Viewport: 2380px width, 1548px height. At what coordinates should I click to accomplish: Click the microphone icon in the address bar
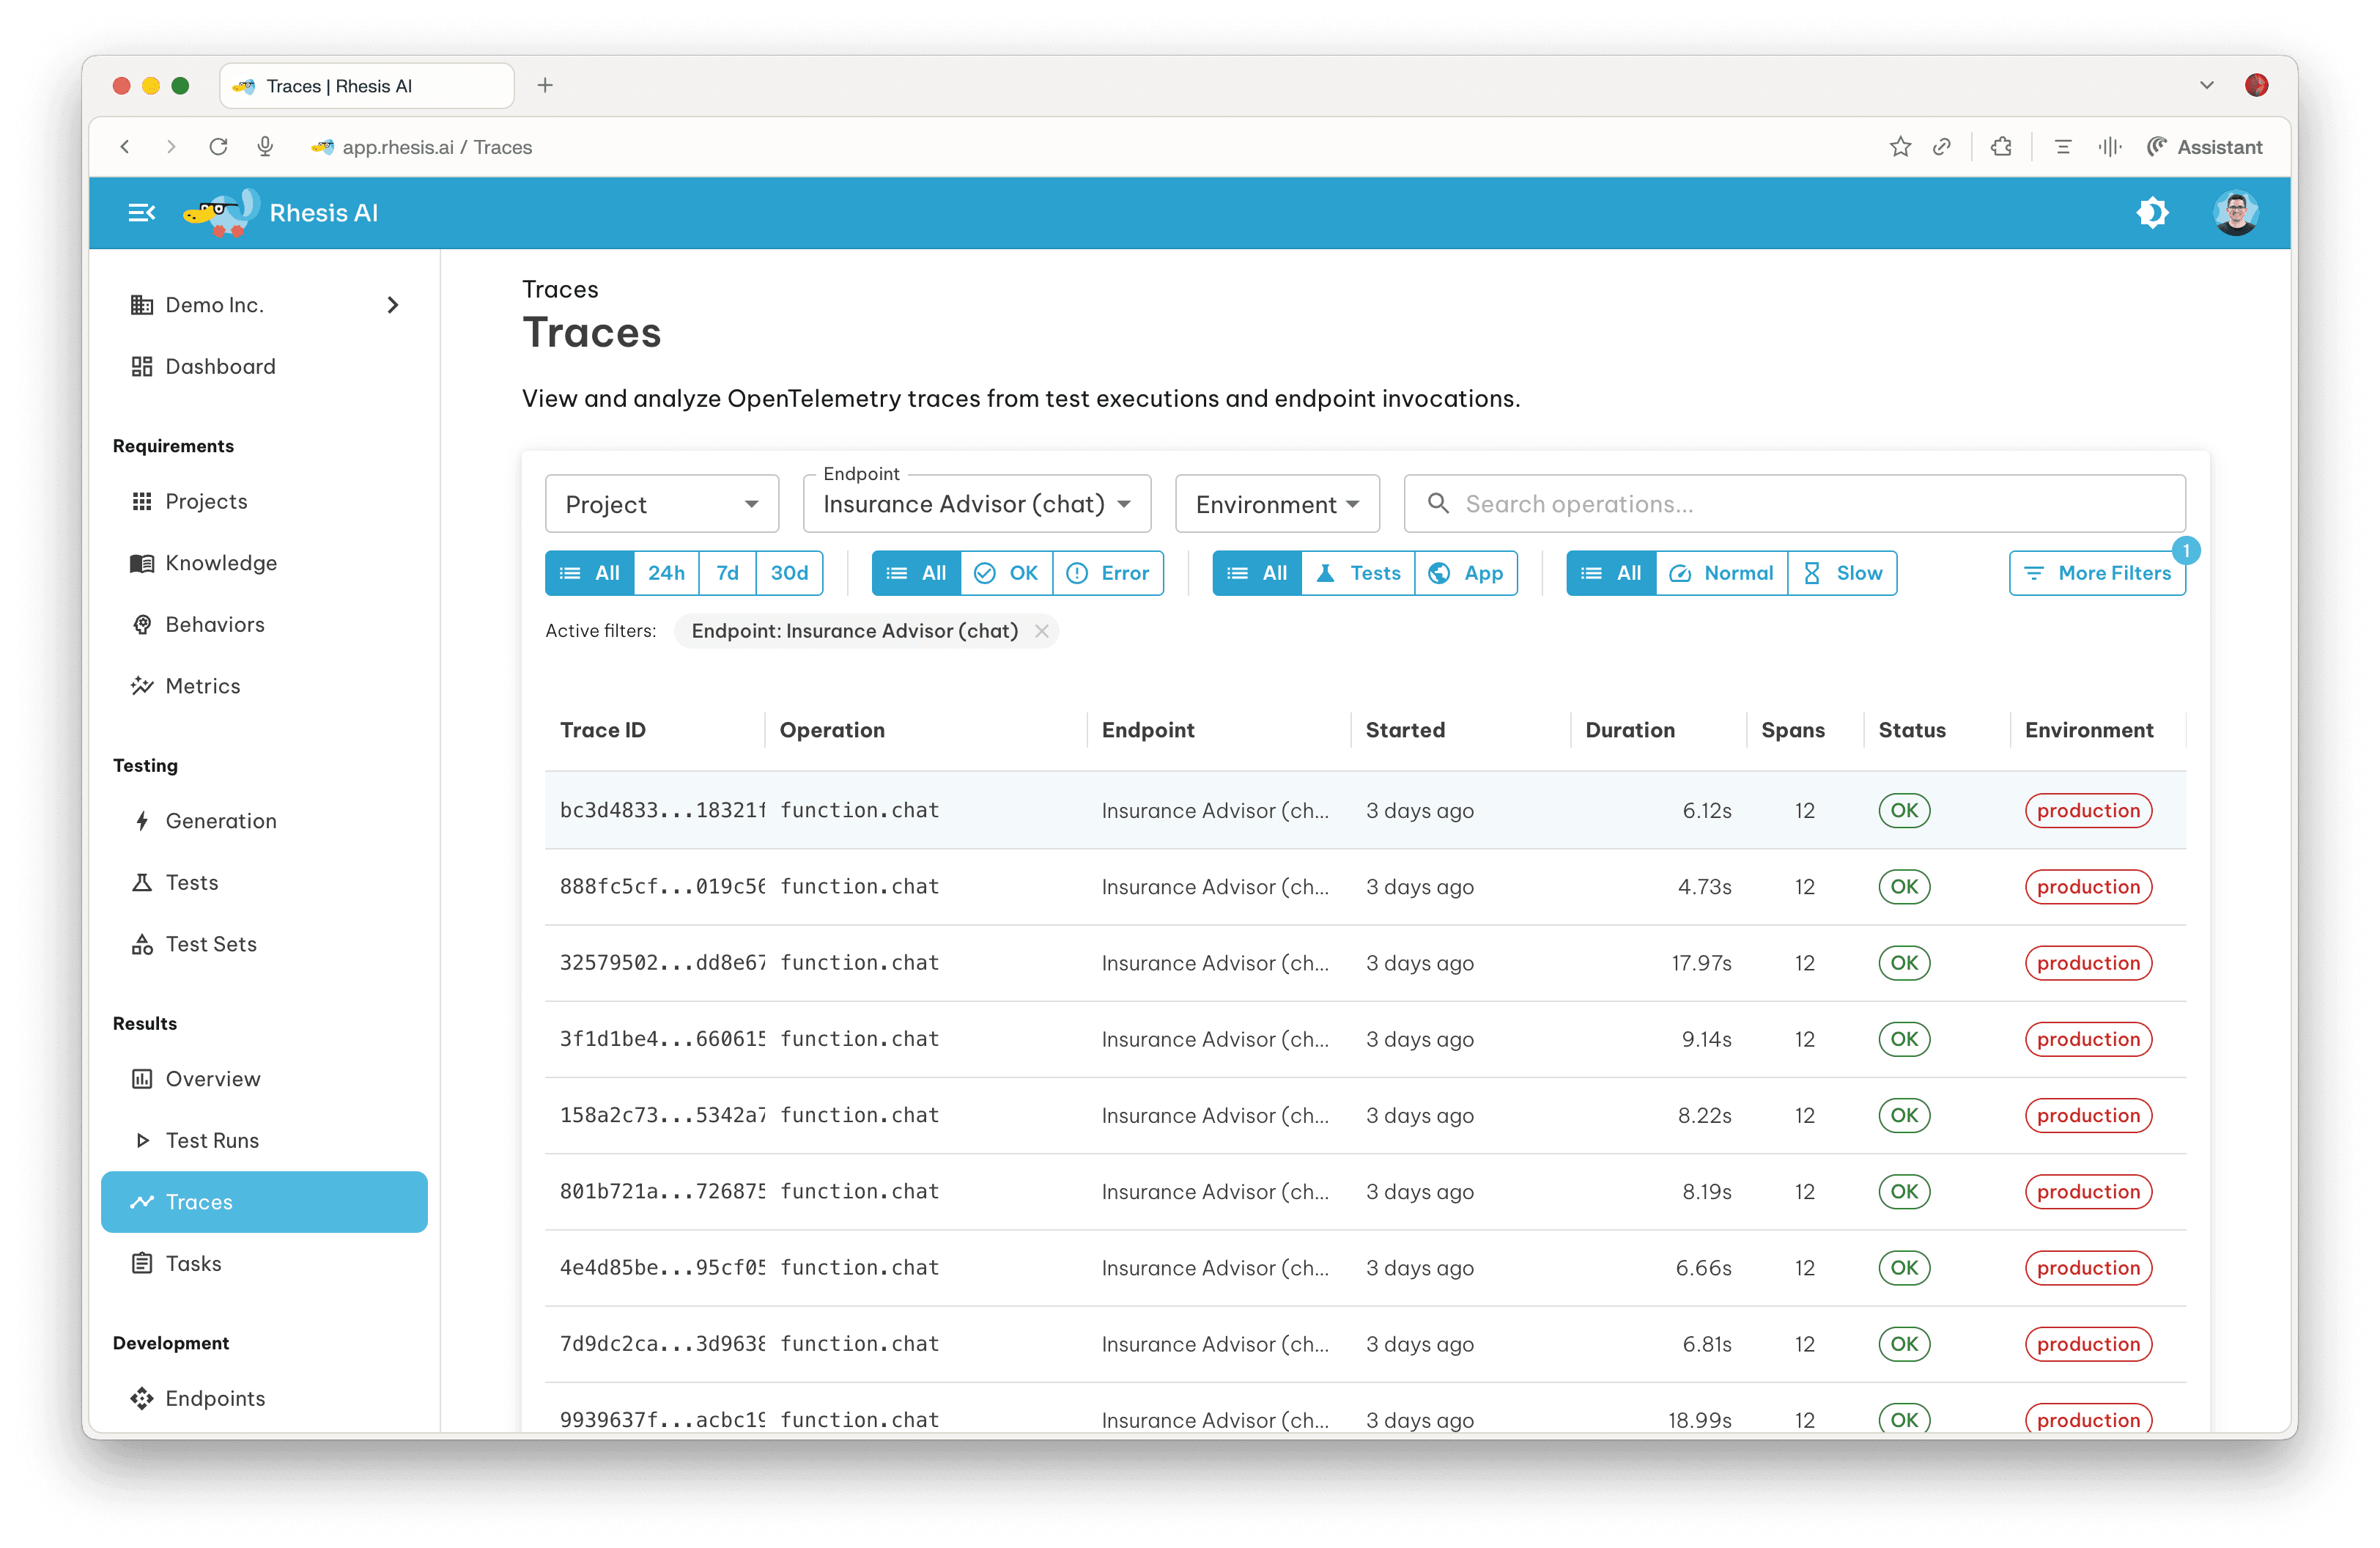(x=265, y=146)
